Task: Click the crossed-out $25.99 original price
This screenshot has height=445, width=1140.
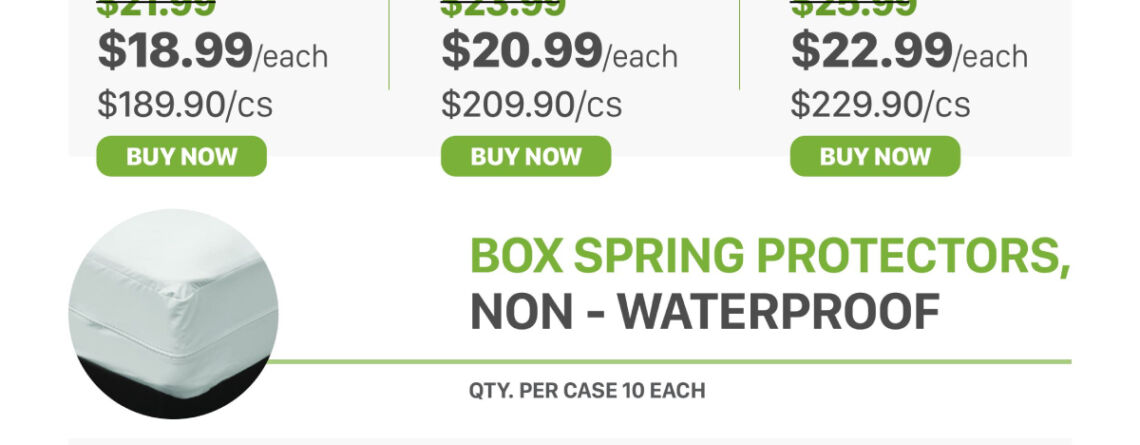Action: (x=853, y=8)
